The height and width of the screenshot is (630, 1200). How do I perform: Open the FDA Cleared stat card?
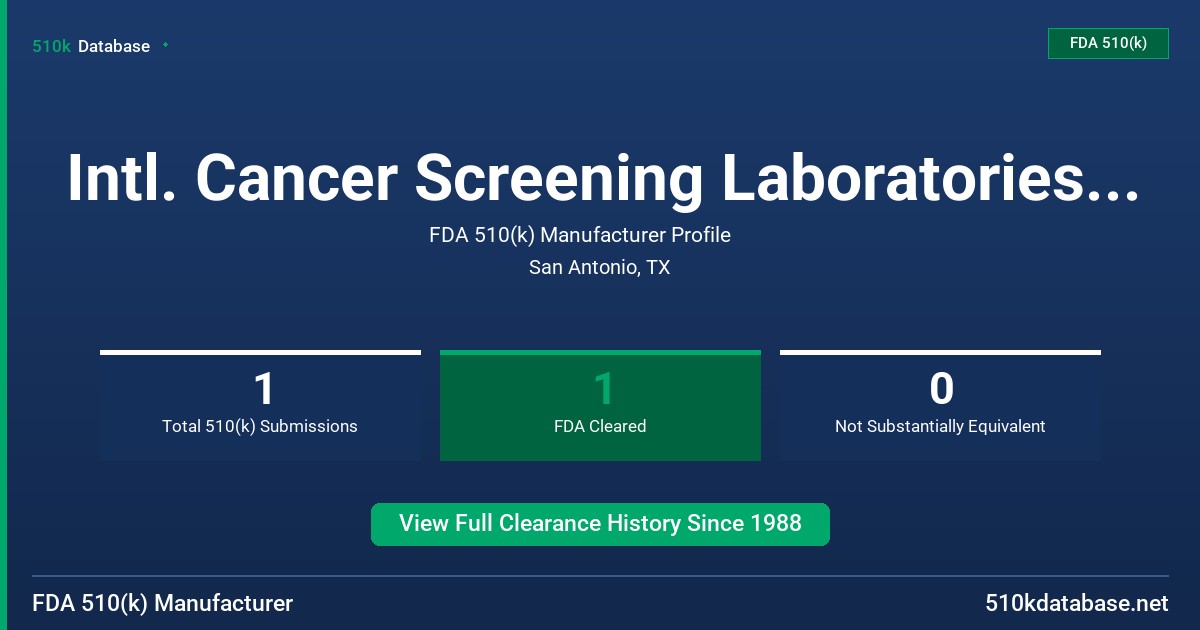tap(600, 406)
